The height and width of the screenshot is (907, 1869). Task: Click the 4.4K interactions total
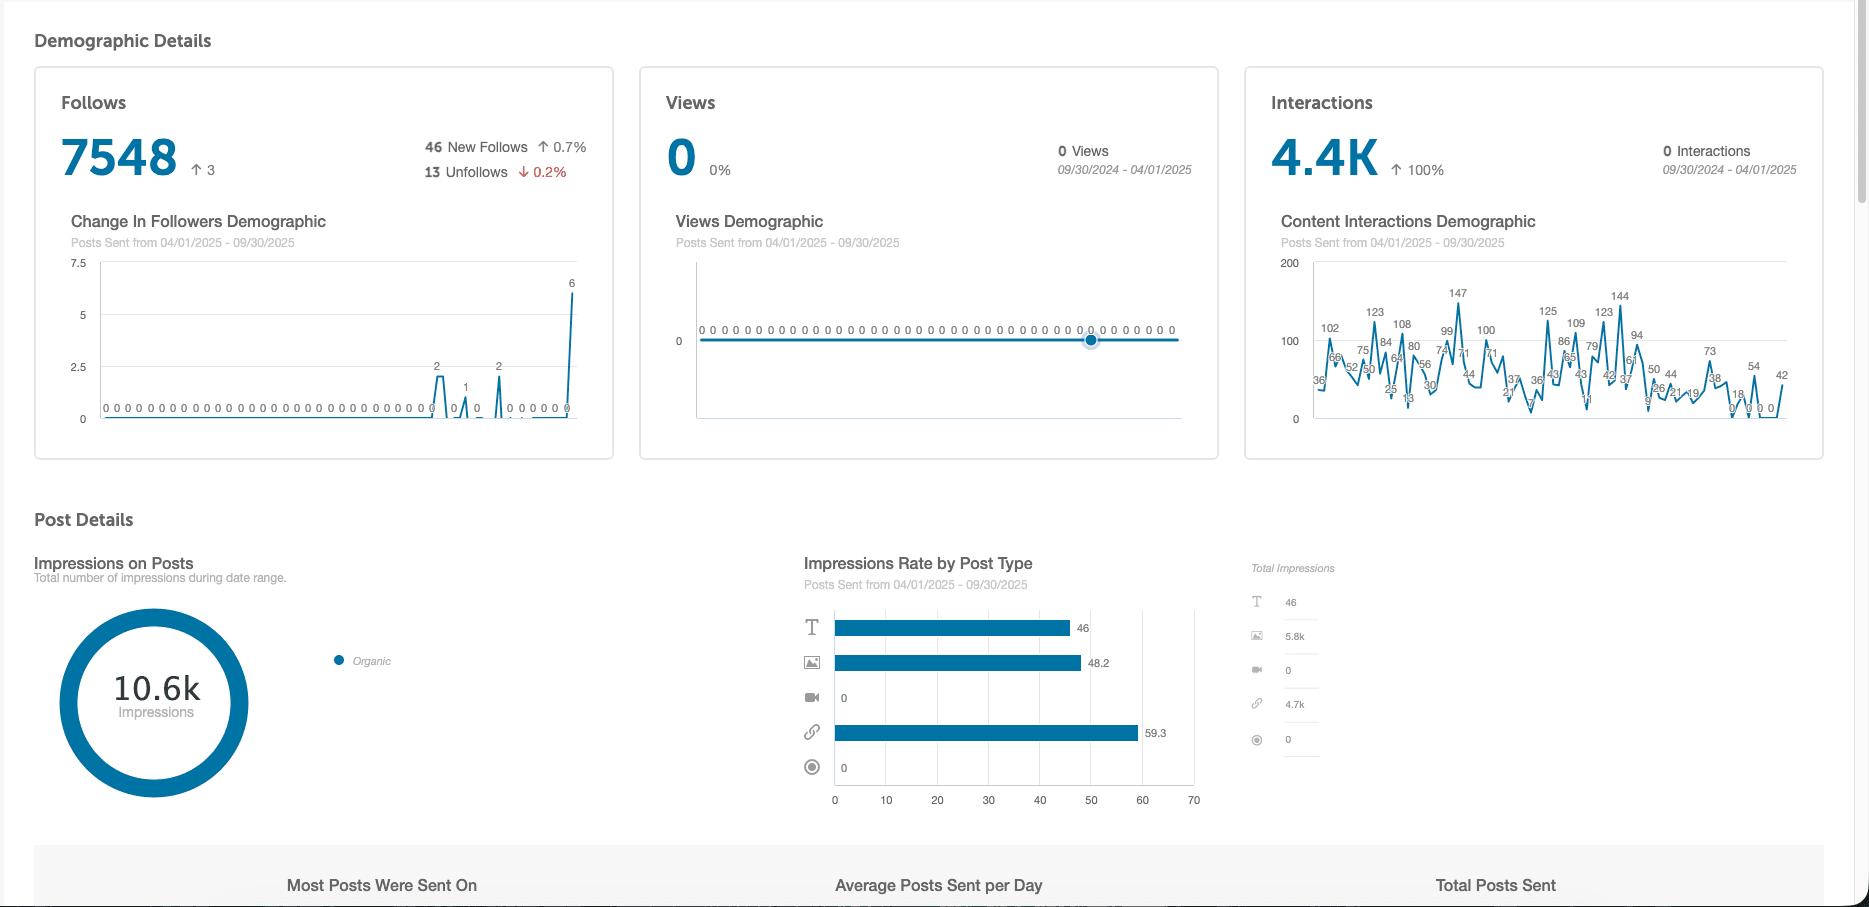point(1324,158)
